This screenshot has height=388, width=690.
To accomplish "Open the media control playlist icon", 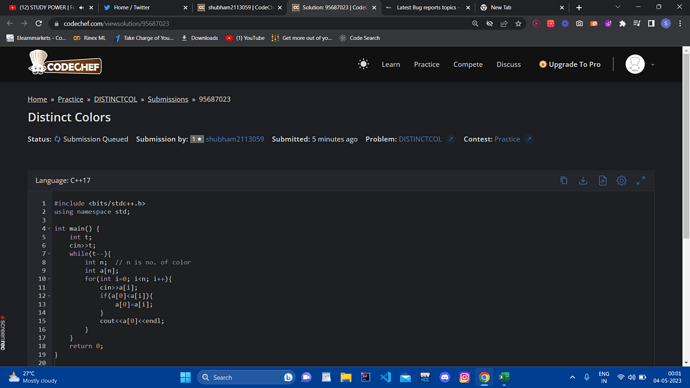I will (x=637, y=23).
